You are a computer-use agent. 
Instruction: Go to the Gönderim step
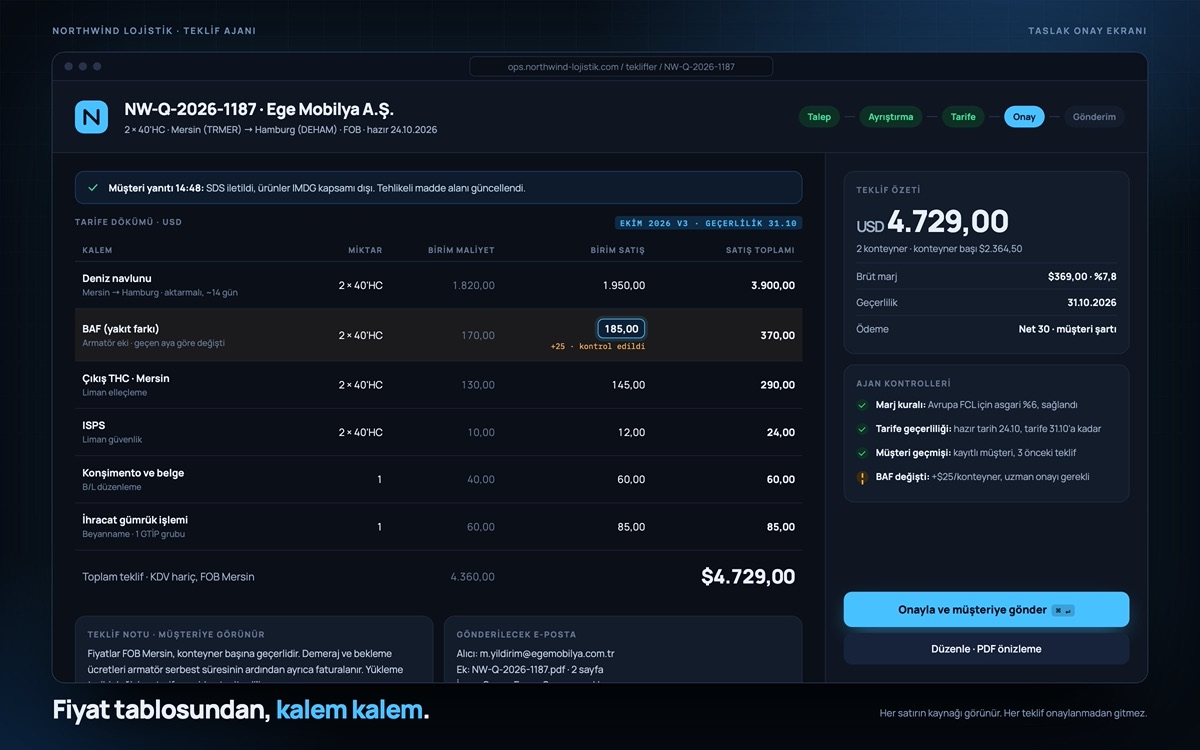pyautogui.click(x=1094, y=117)
